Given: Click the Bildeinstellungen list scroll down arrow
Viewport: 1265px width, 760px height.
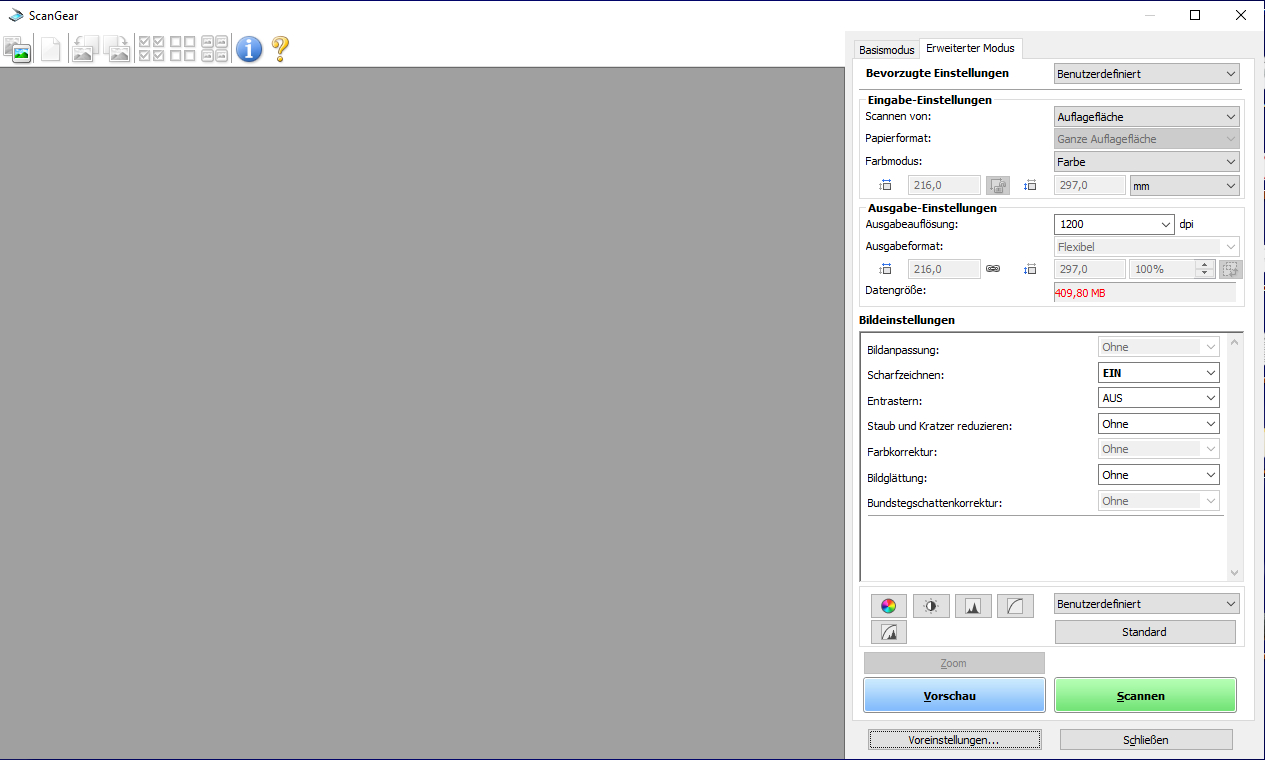Looking at the screenshot, I should [1234, 572].
